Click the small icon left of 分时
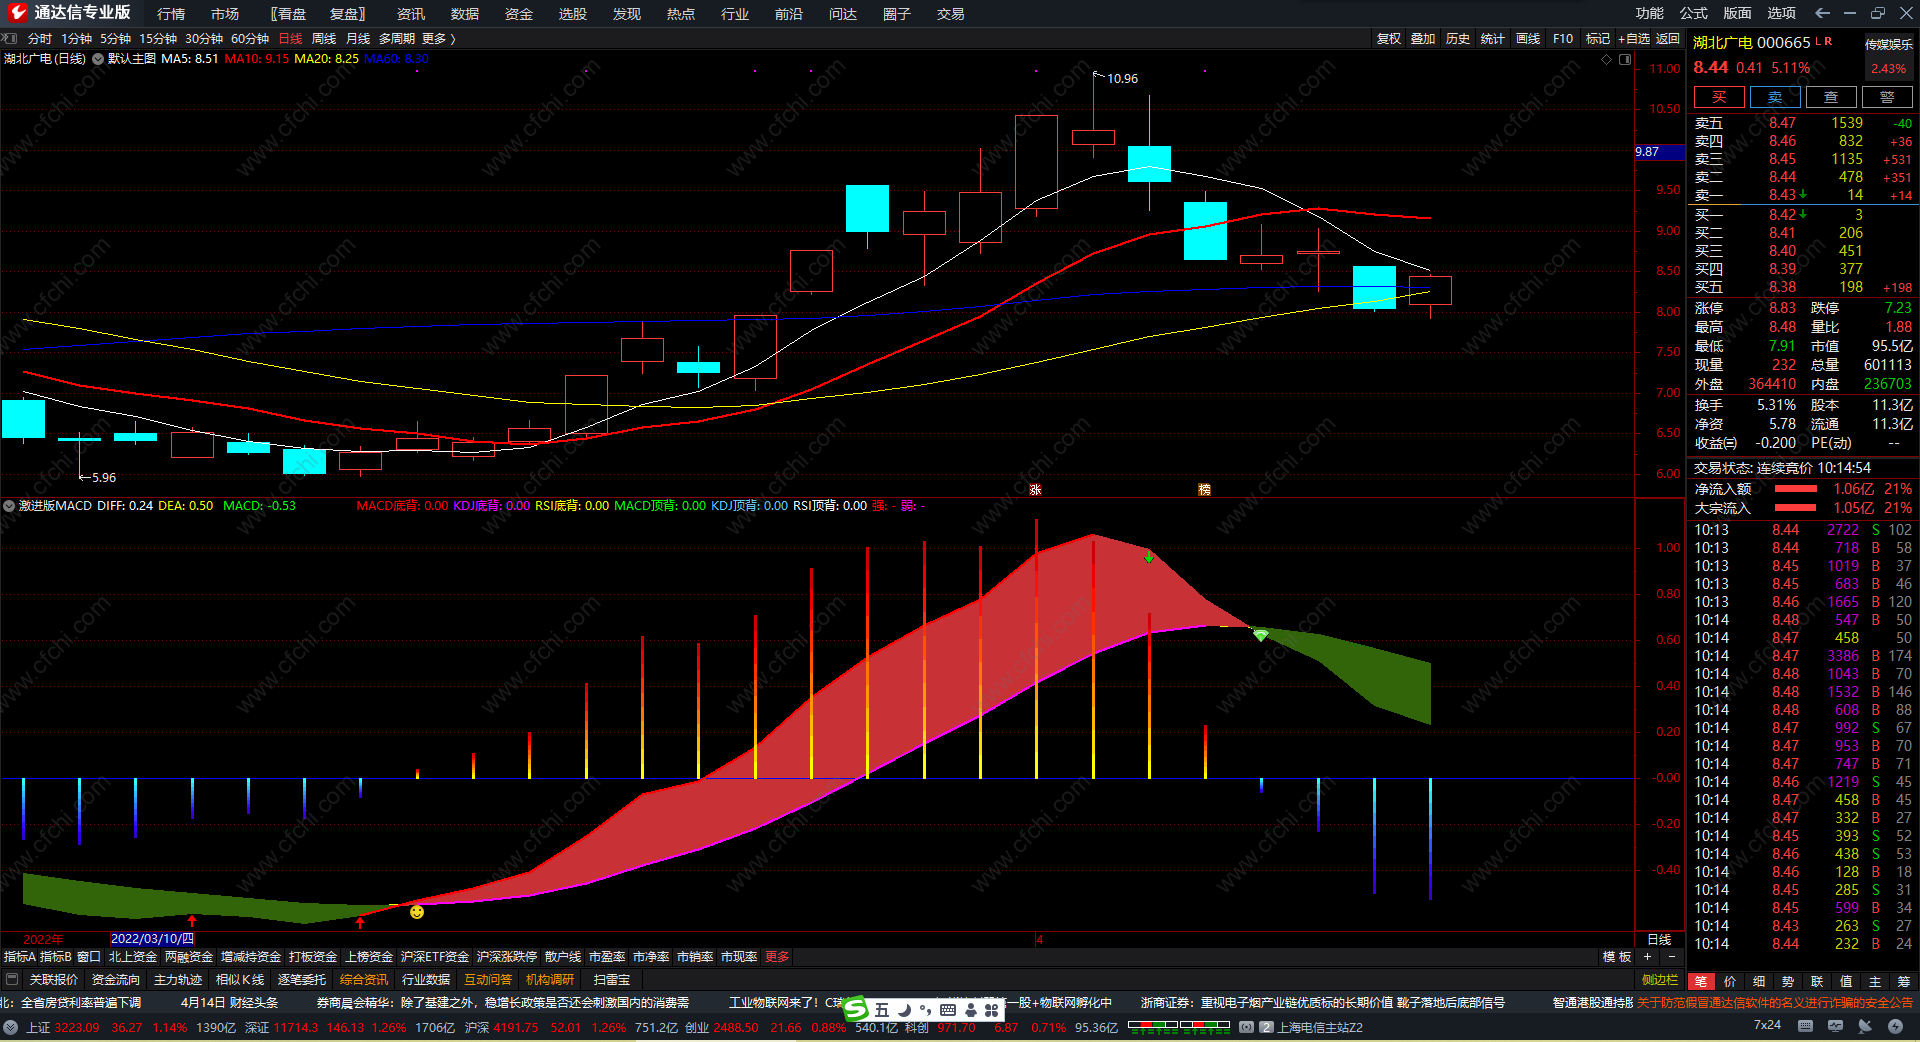The width and height of the screenshot is (1920, 1042). (x=10, y=38)
